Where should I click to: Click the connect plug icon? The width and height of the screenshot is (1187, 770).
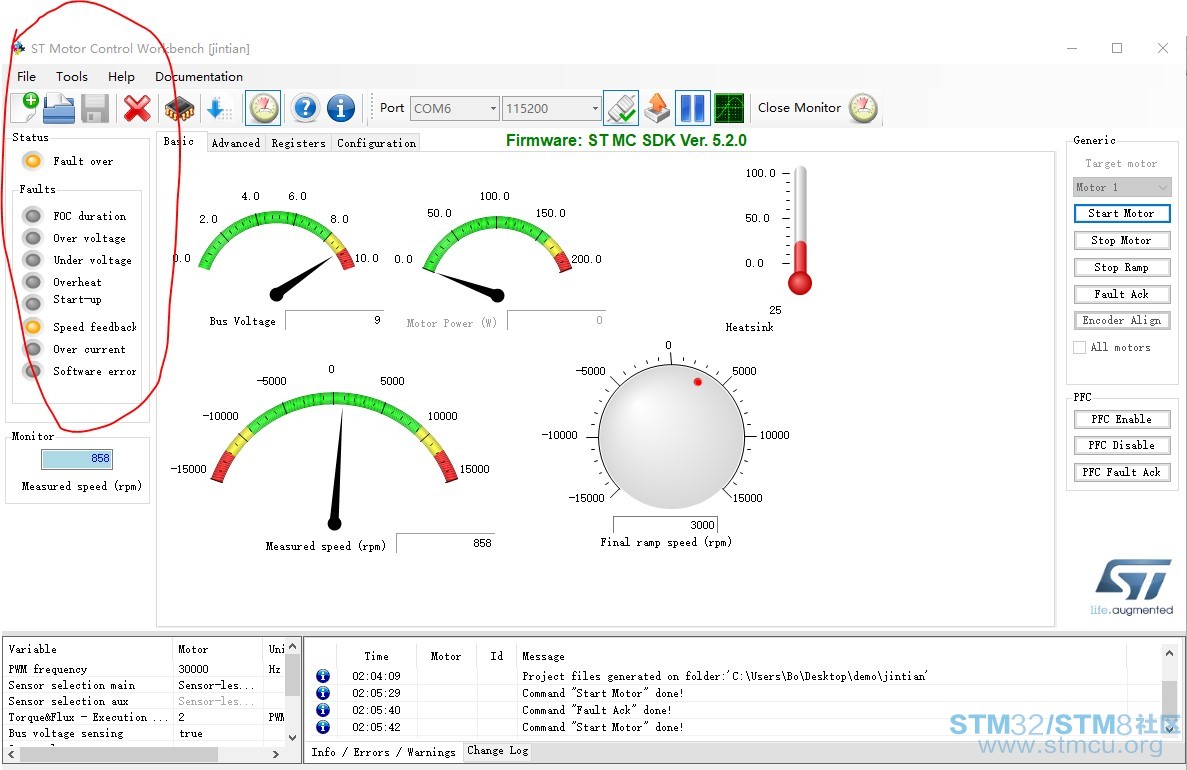(622, 108)
